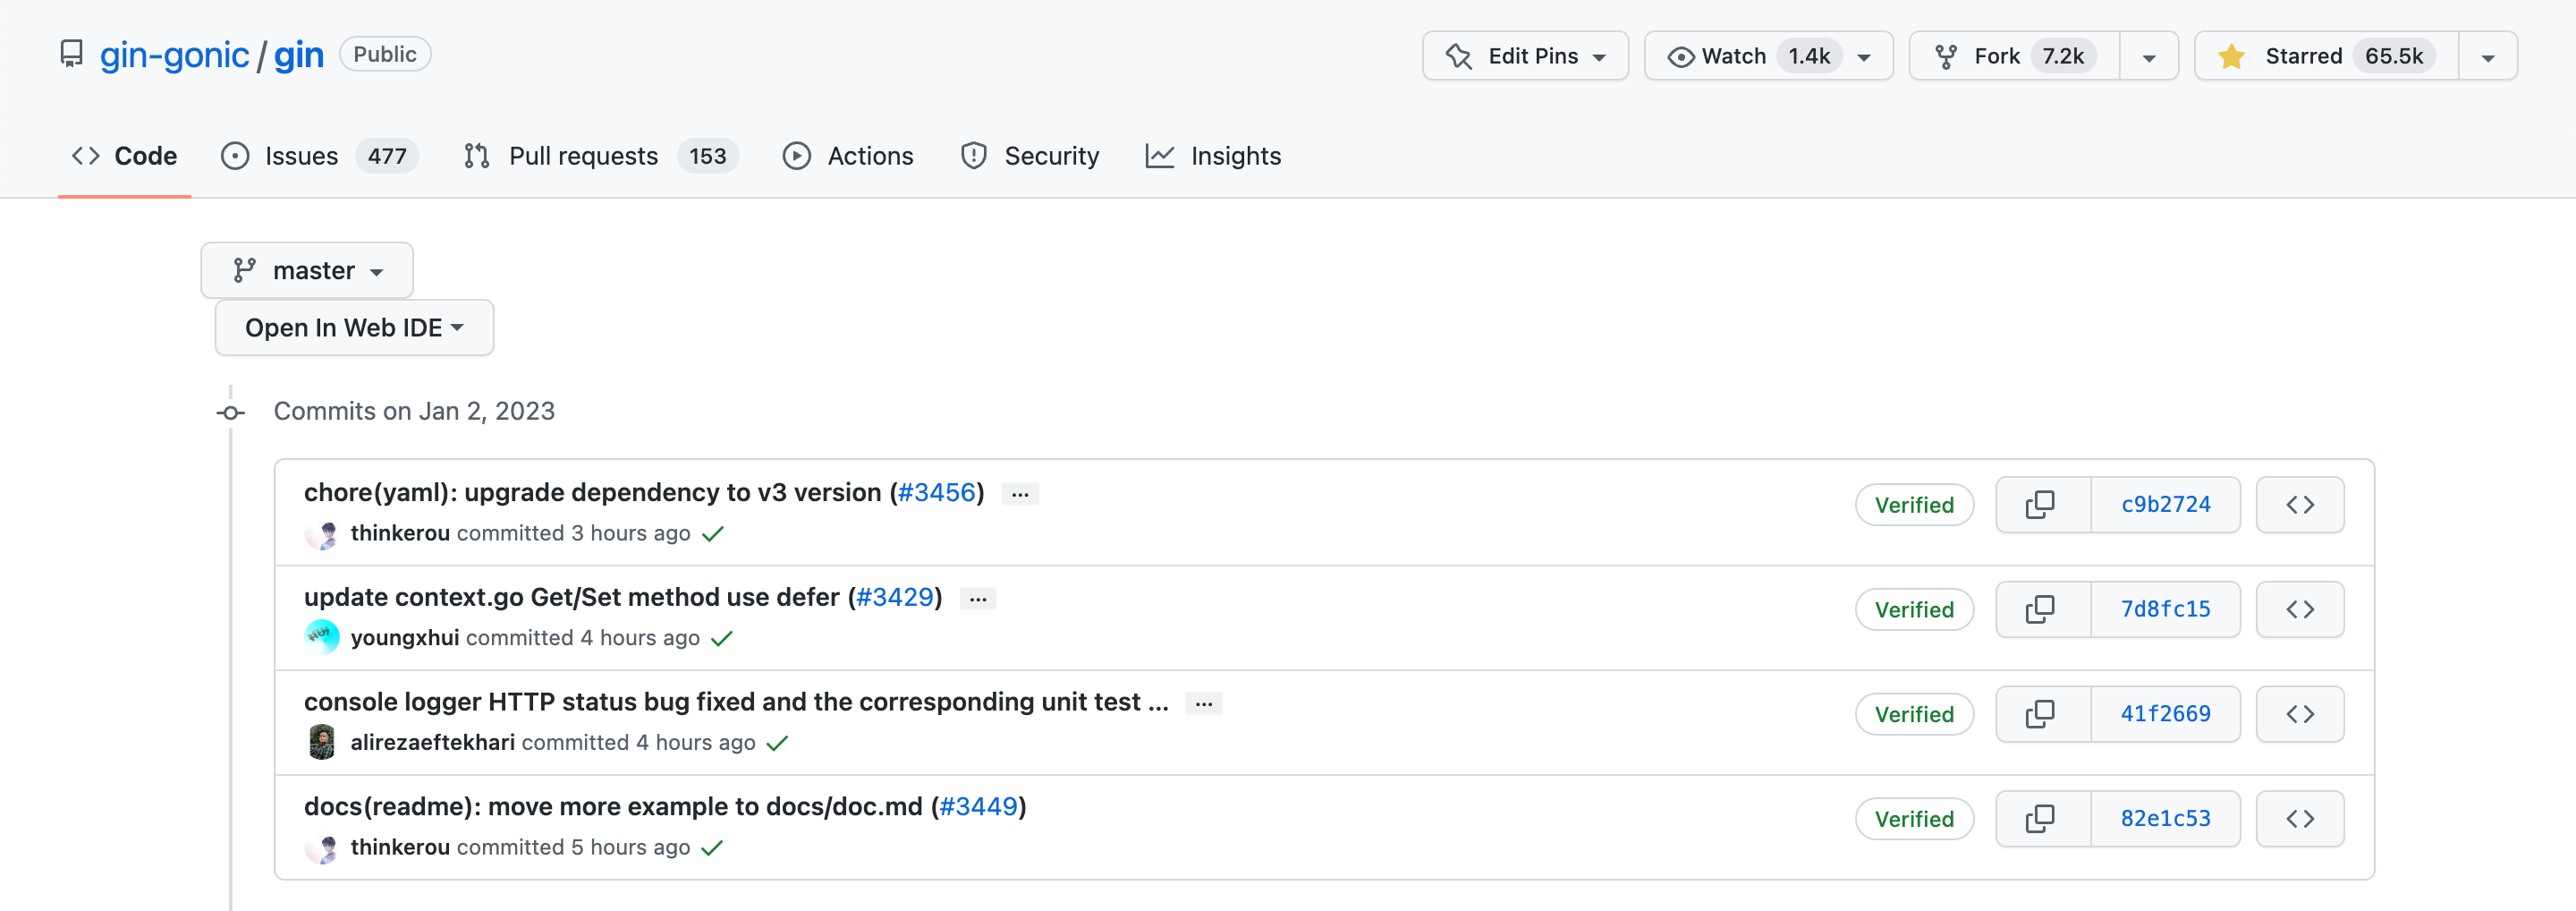Expand the ellipsis on console logger commit

click(x=1203, y=704)
